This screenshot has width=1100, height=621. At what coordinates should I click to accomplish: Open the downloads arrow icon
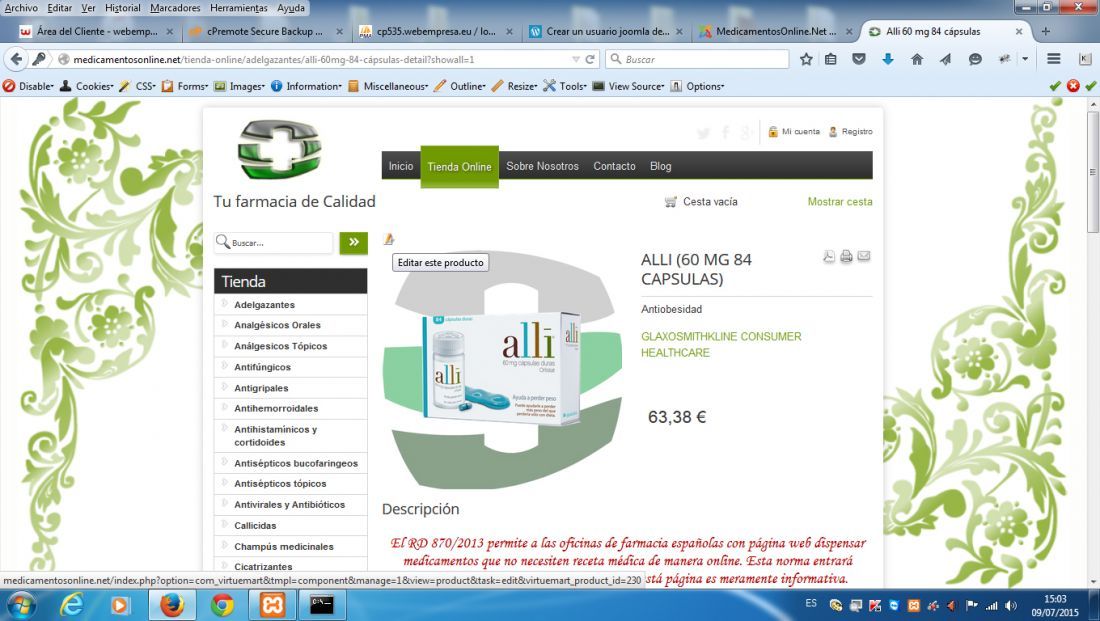[887, 60]
